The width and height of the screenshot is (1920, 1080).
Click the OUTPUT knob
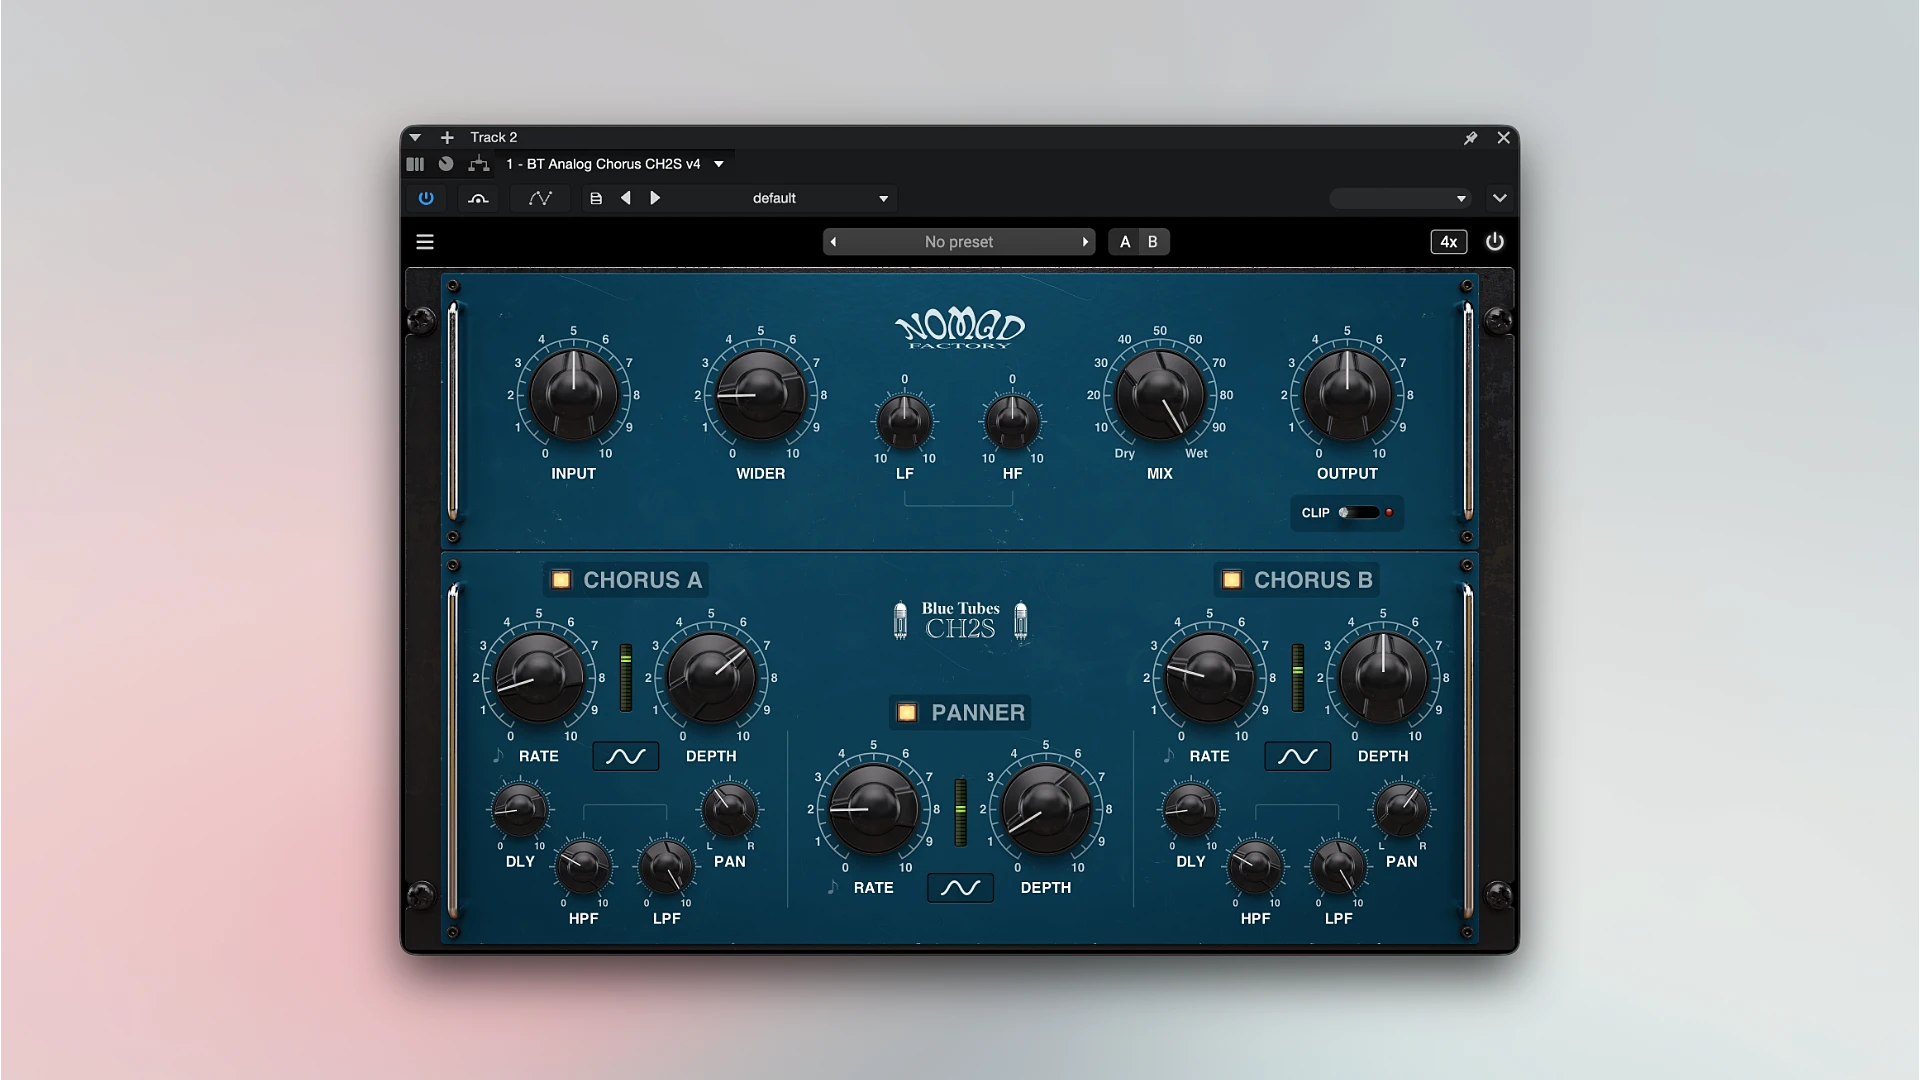tap(1347, 395)
